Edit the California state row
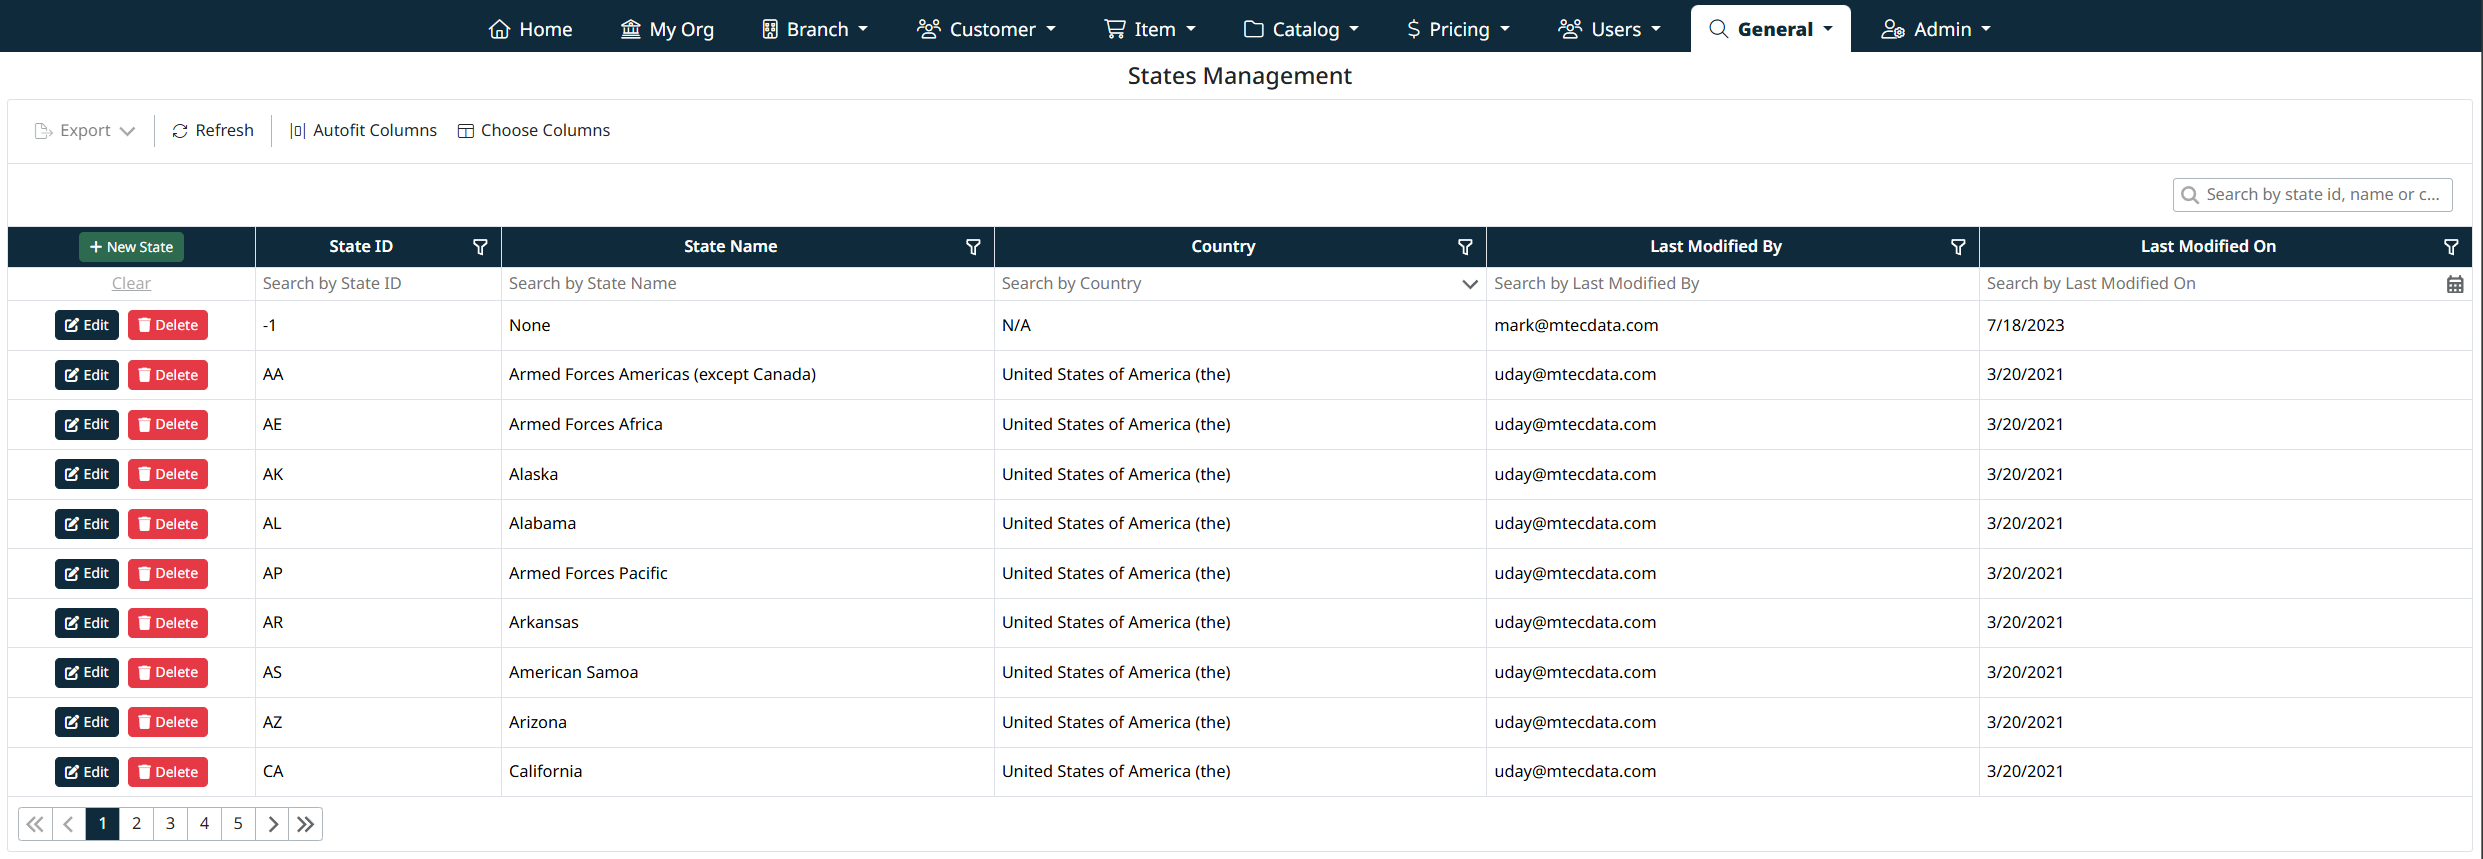 [87, 772]
